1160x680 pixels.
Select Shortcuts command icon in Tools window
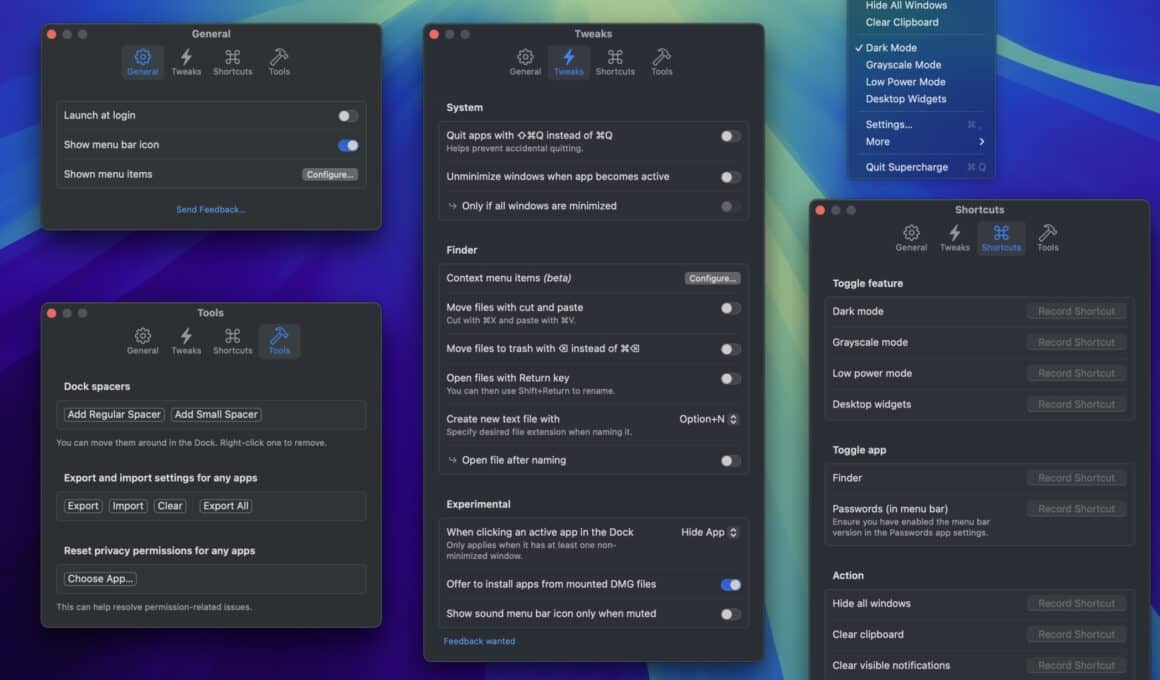click(232, 341)
